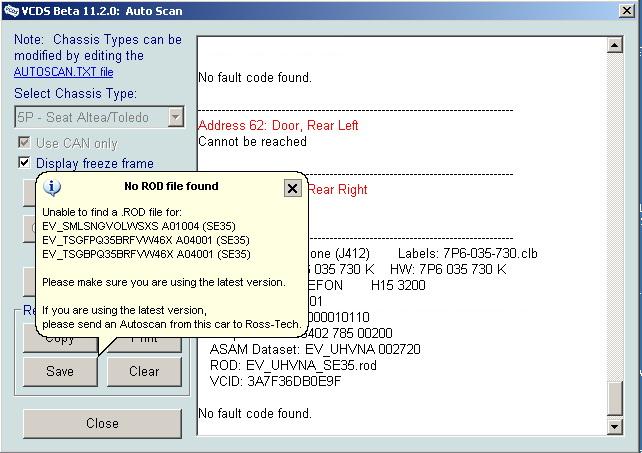Toggle the Display freeze frame checkbox
The height and width of the screenshot is (453, 642).
pyautogui.click(x=25, y=163)
